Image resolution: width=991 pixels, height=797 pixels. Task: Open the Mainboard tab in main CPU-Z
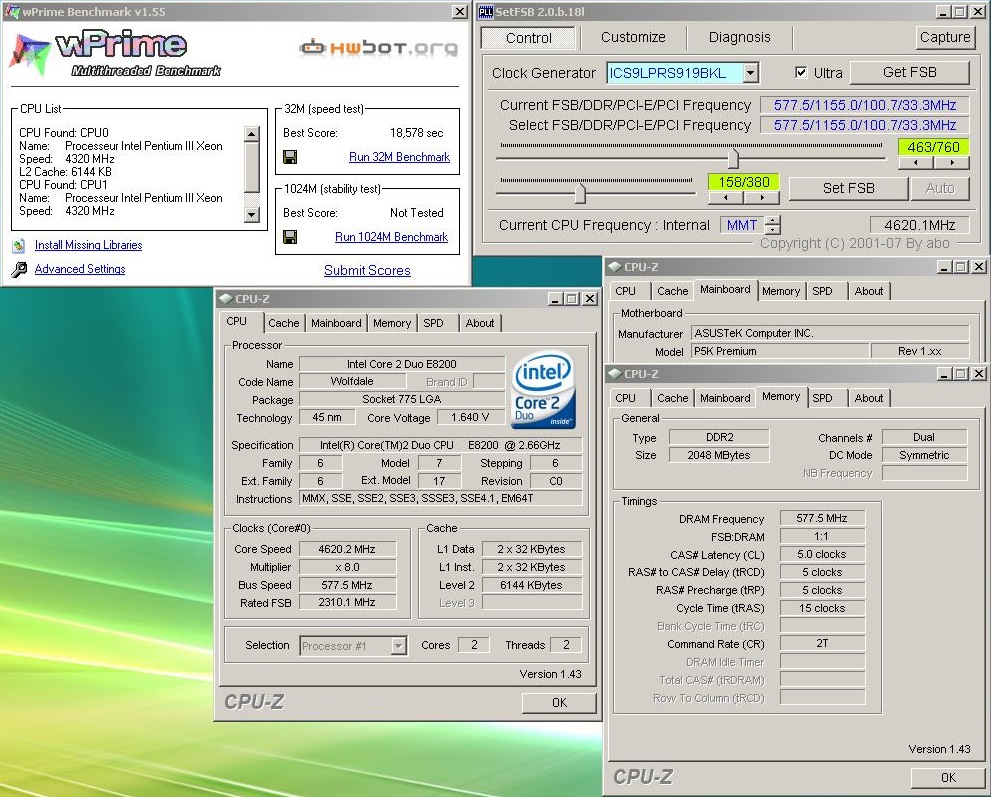[x=336, y=323]
